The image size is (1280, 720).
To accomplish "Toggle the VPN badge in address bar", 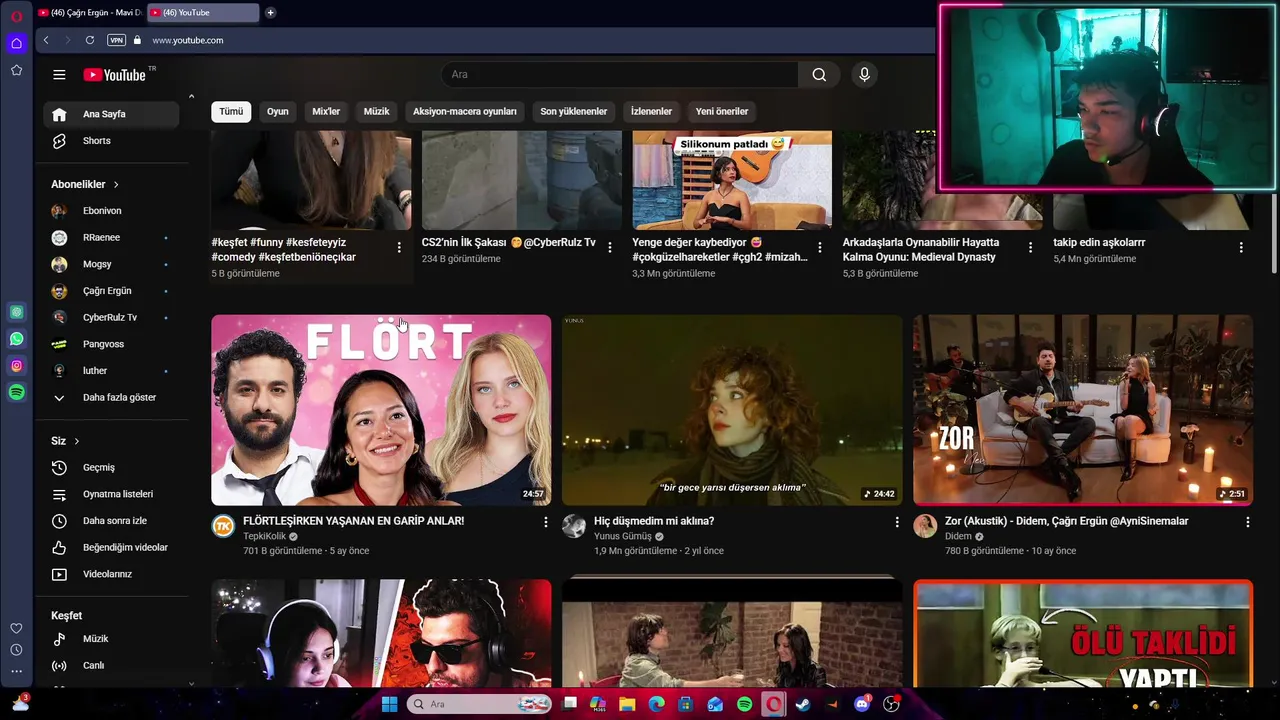I will tap(116, 40).
